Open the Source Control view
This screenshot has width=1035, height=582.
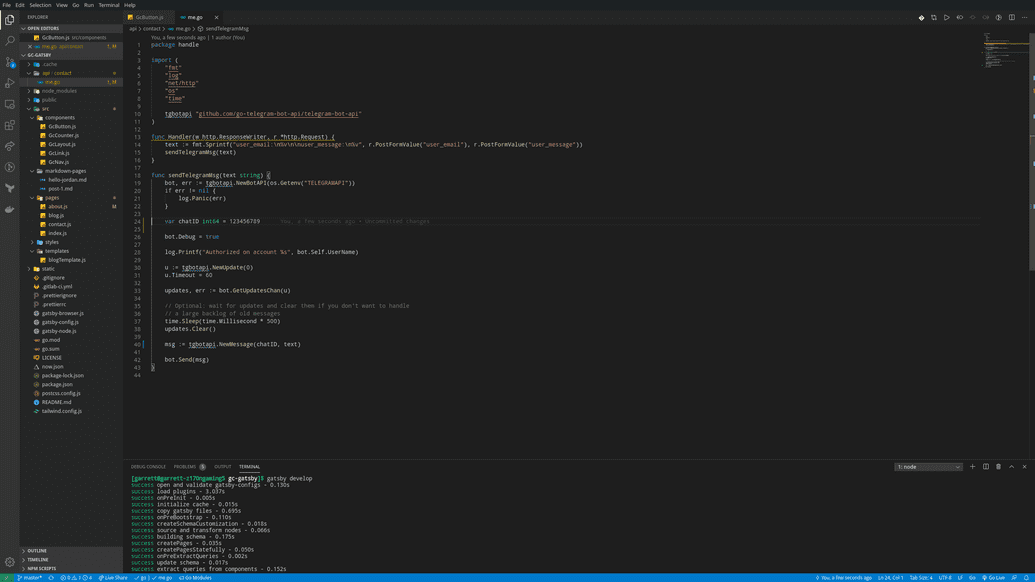click(9, 62)
